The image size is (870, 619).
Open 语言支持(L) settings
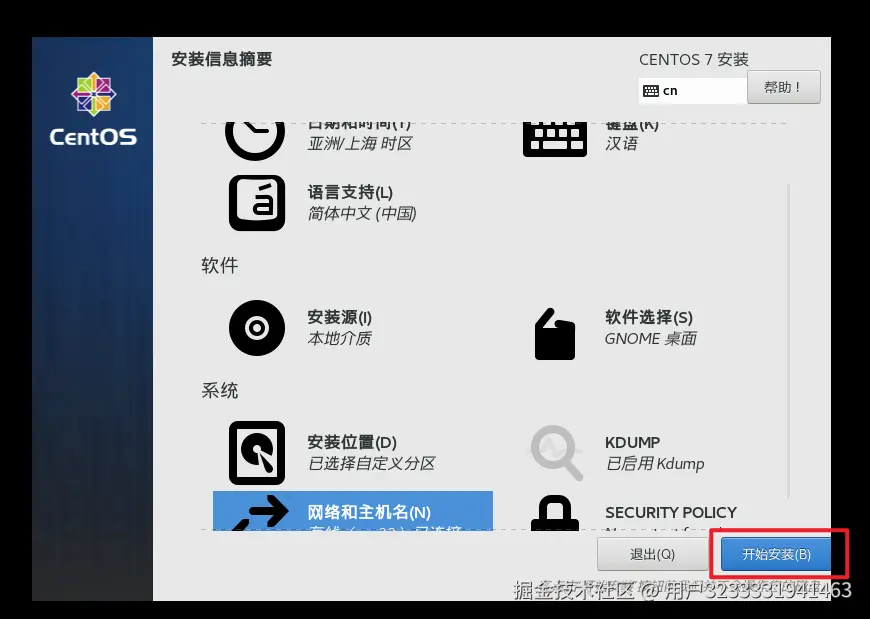pos(350,192)
